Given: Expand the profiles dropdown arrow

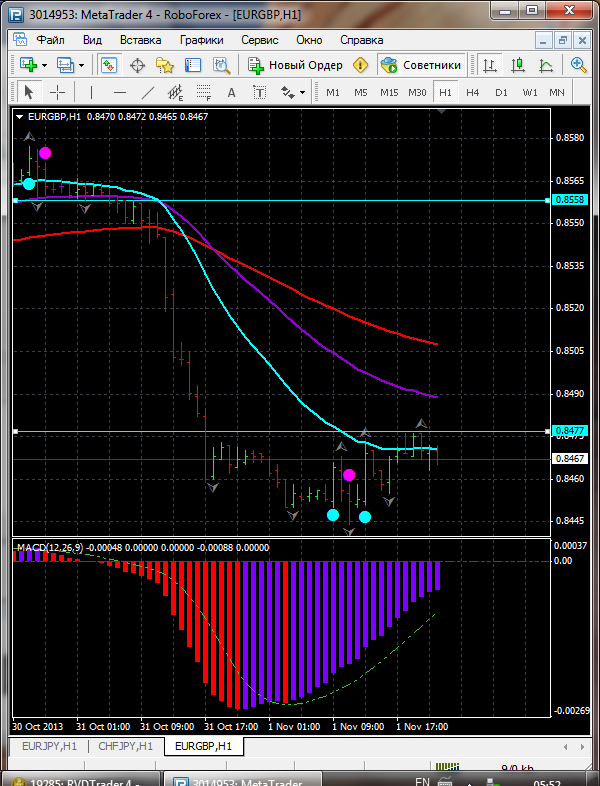Looking at the screenshot, I should pos(81,66).
